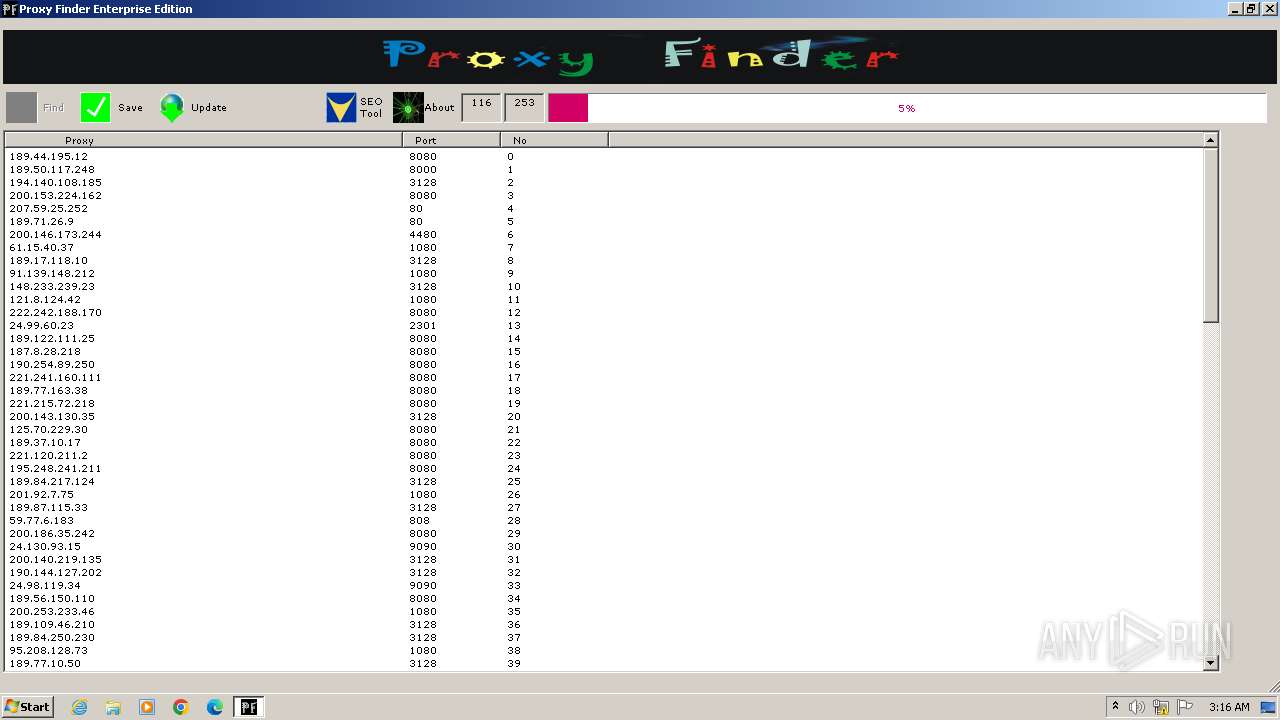
Task: Select proxy 207.59.25.252
Action: click(x=48, y=209)
